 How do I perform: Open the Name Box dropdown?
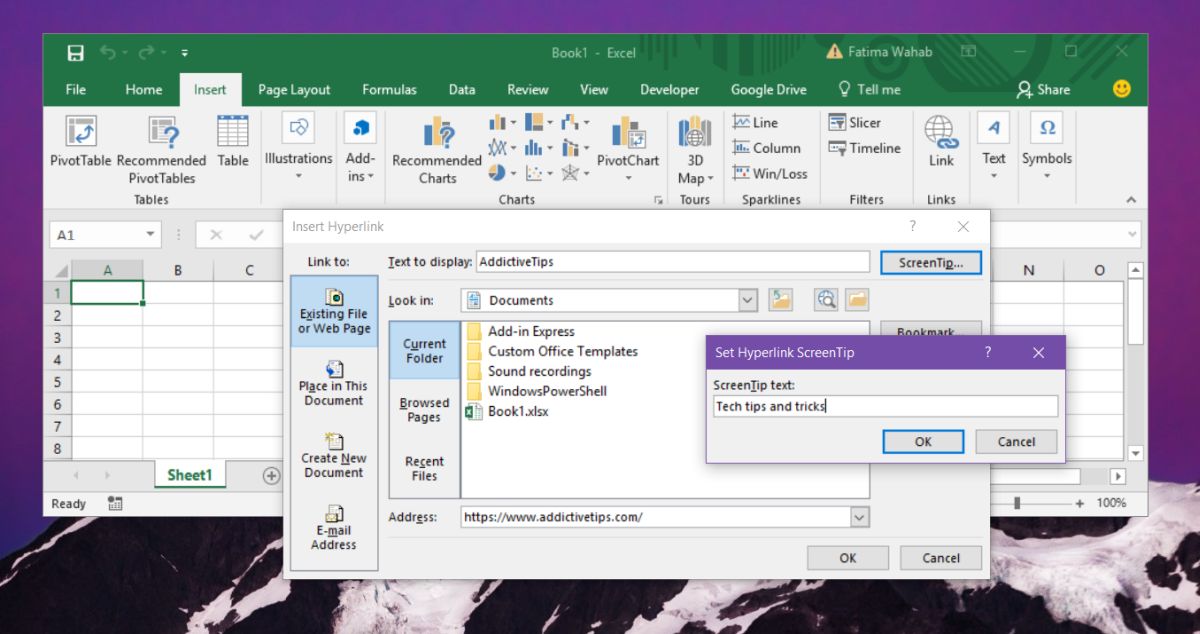pyautogui.click(x=151, y=235)
